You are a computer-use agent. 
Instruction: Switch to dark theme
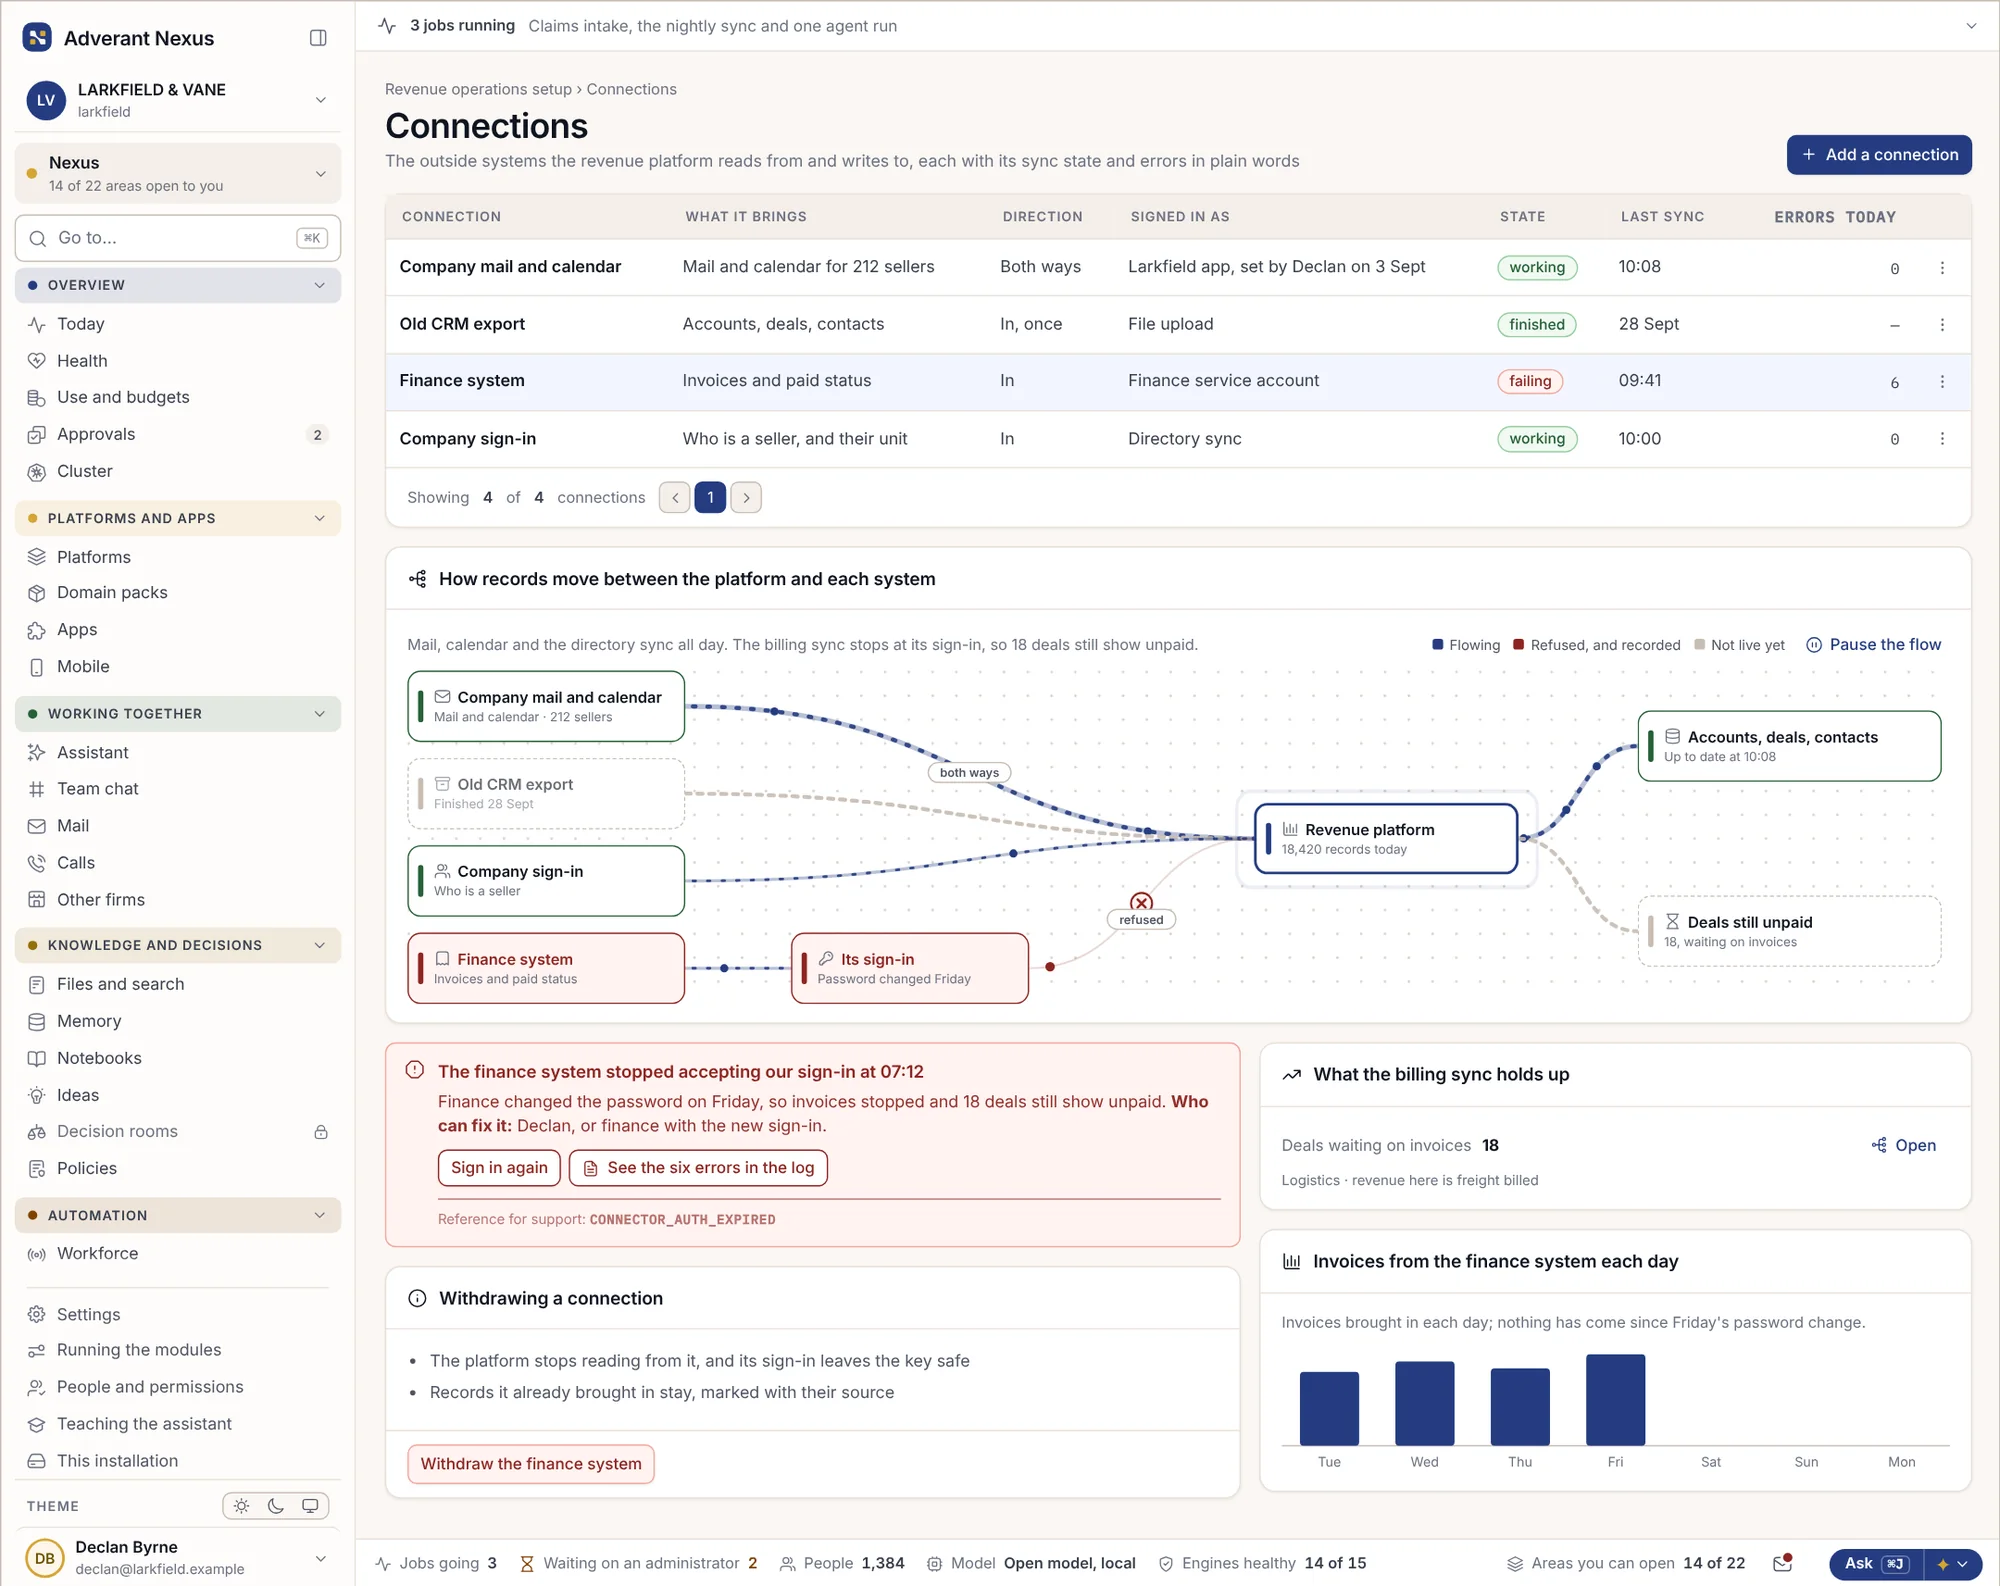click(276, 1506)
